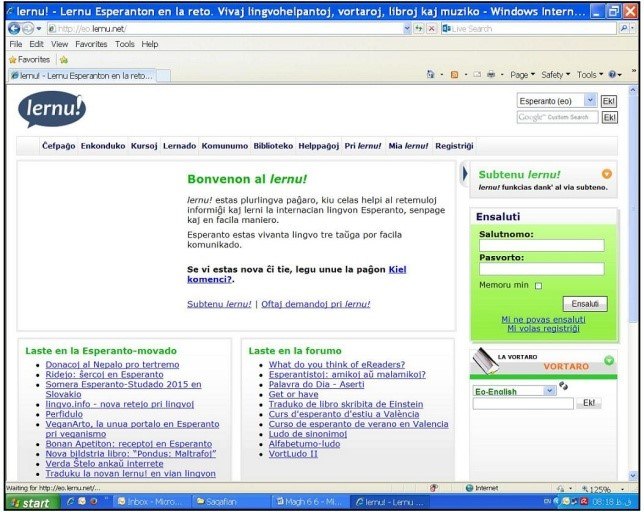Open the Favorites star button
Image resolution: width=644 pixels, height=512 pixels.
pos(30,60)
